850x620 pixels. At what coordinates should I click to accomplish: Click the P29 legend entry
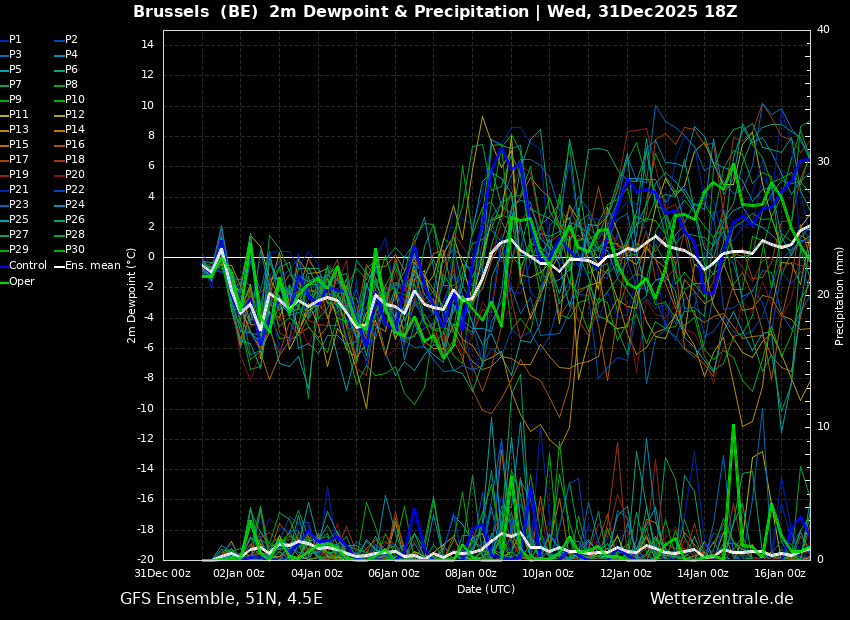click(x=14, y=249)
